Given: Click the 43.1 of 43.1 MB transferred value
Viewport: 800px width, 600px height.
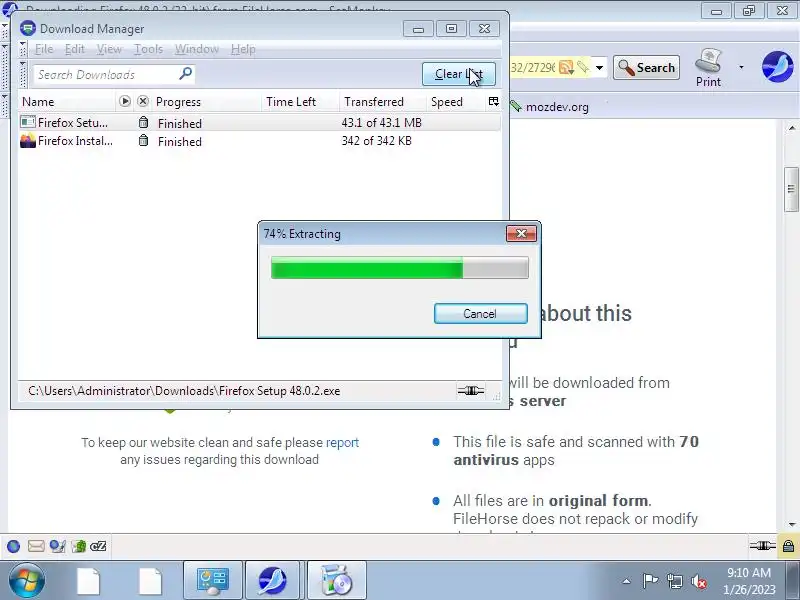Looking at the screenshot, I should click(382, 123).
